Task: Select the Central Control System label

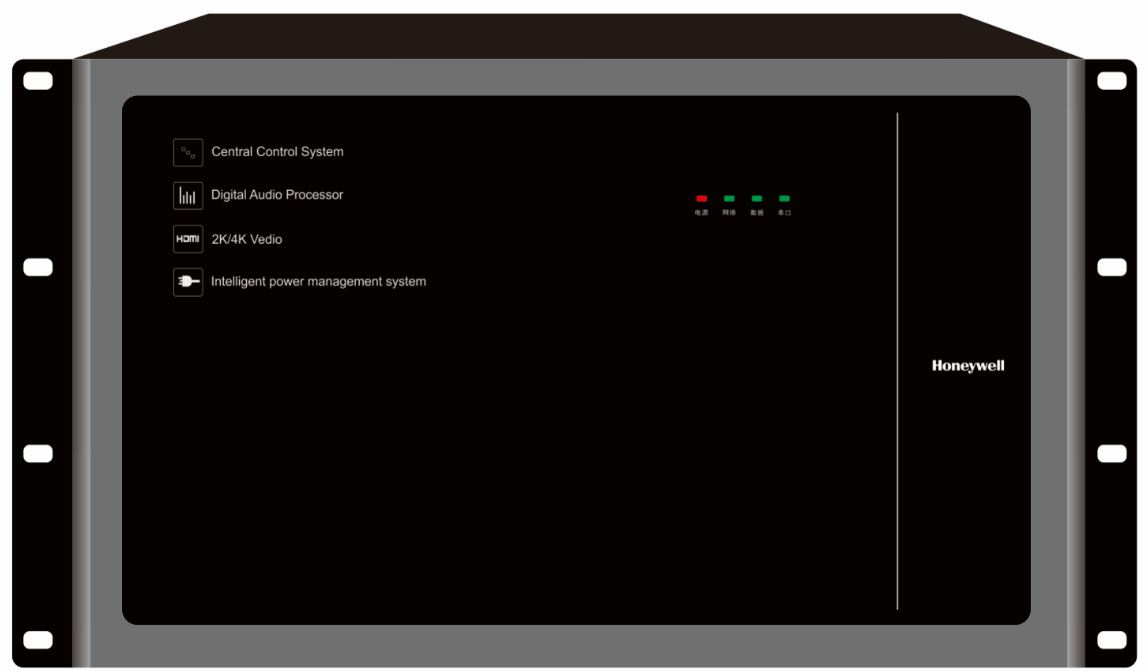Action: [x=277, y=152]
